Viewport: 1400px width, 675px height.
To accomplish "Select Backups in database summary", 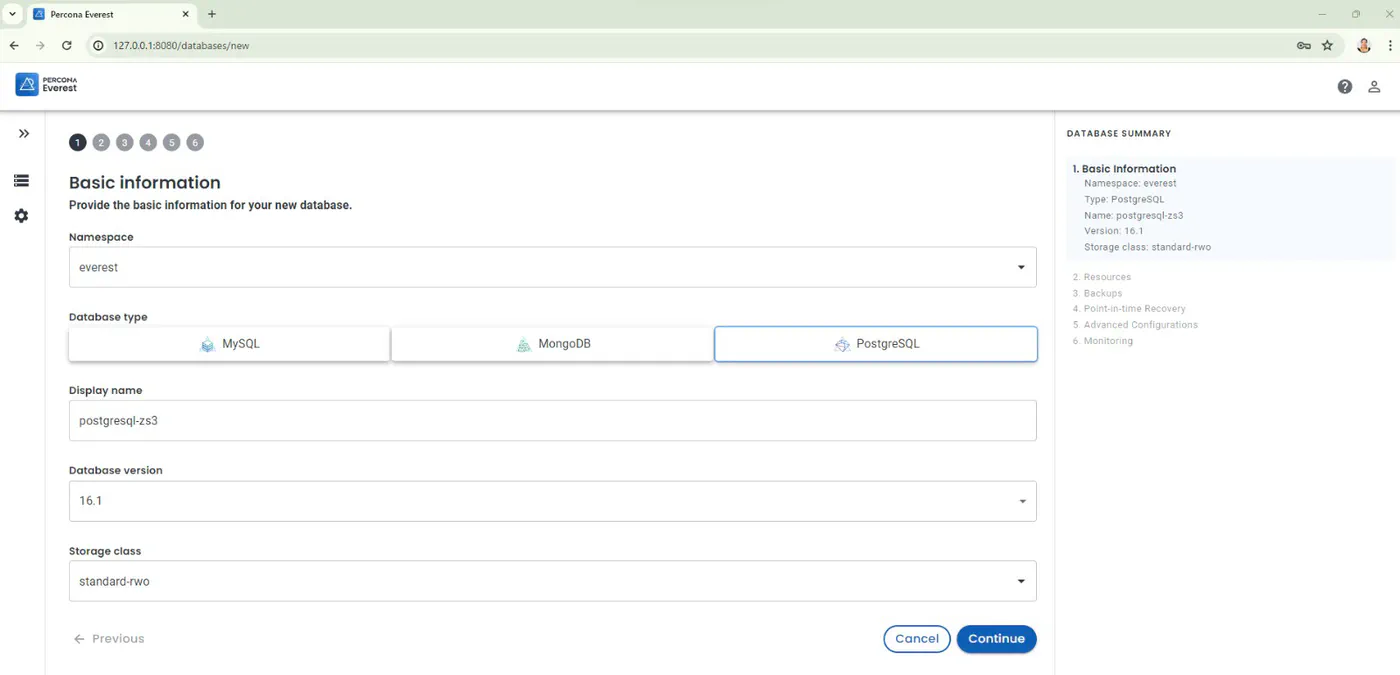I will [1097, 293].
